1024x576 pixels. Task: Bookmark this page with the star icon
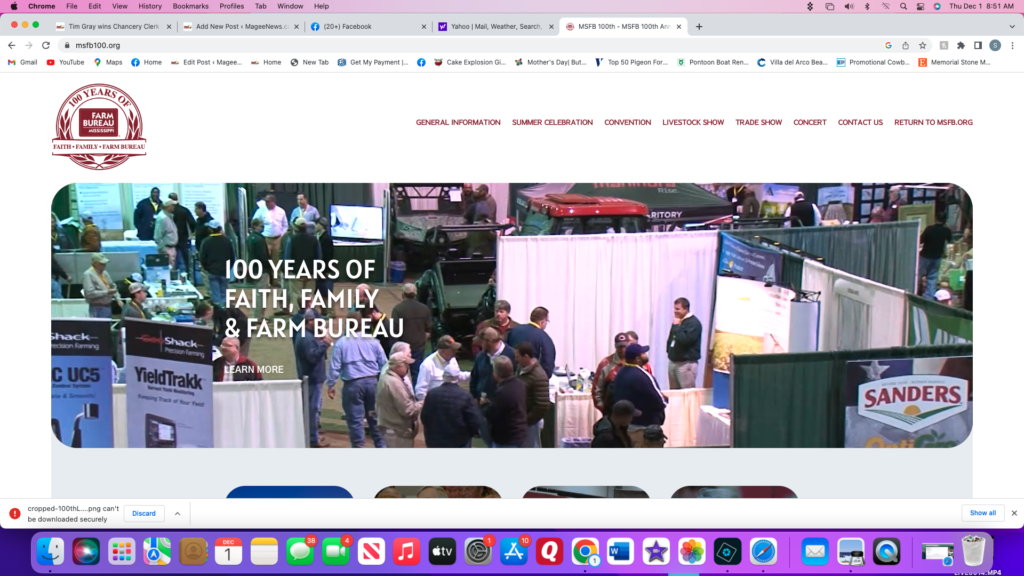coord(923,45)
